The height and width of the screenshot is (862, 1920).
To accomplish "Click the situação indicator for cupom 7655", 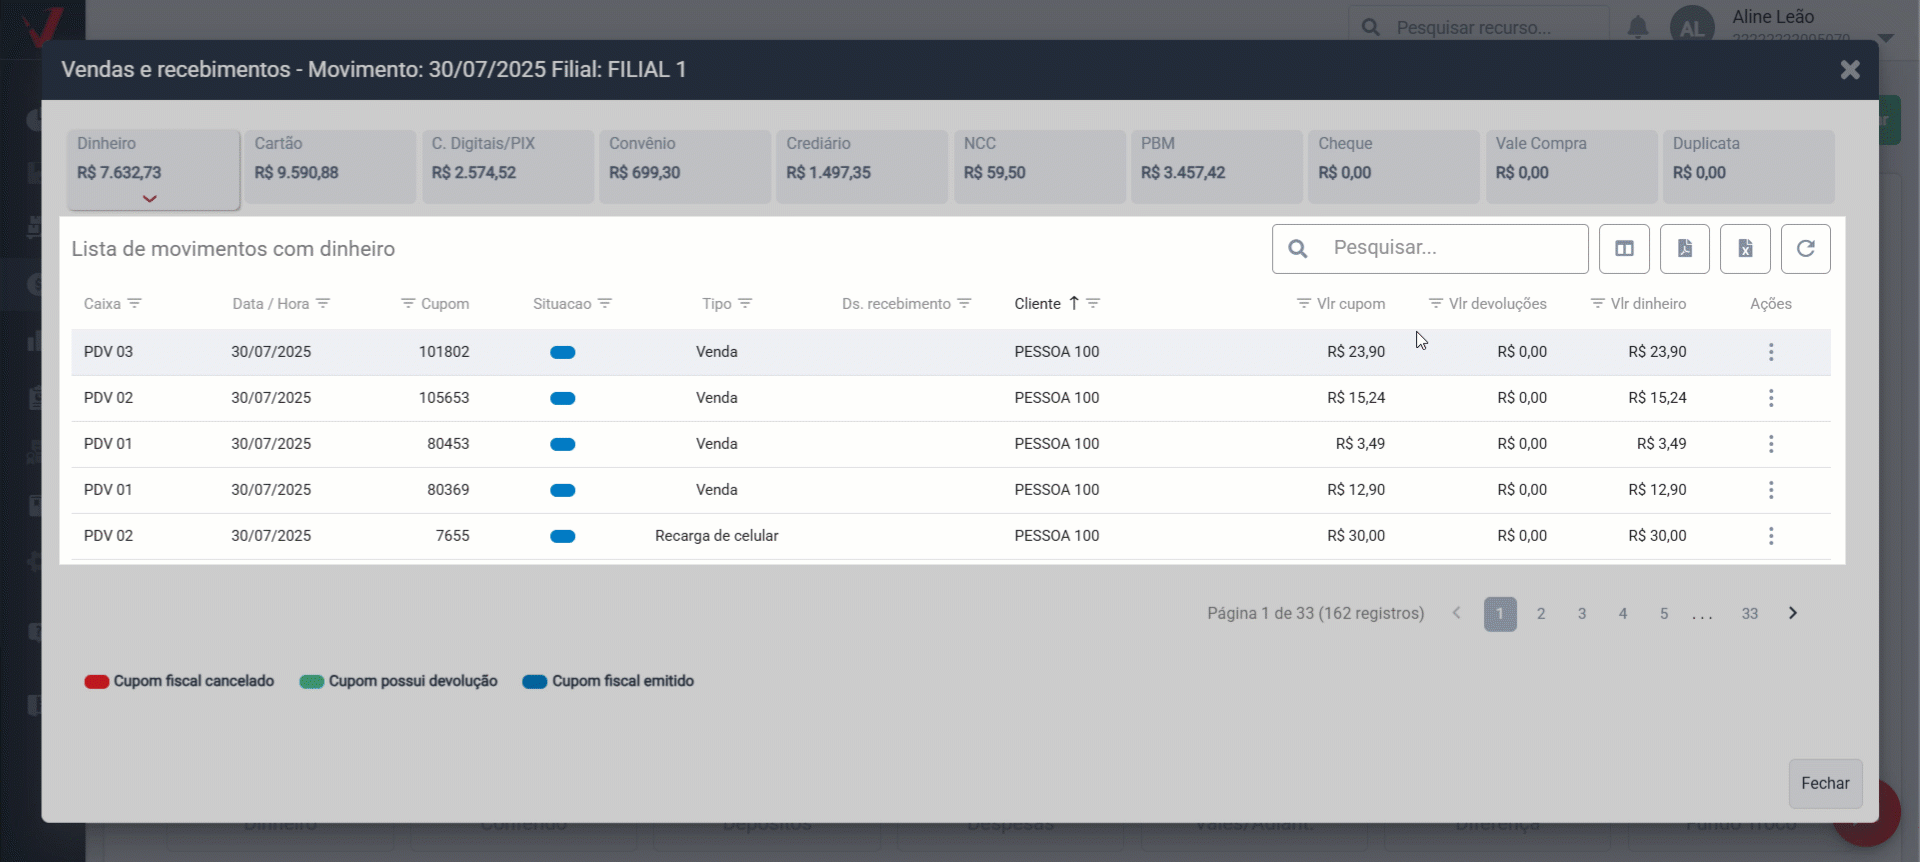I will coord(563,536).
